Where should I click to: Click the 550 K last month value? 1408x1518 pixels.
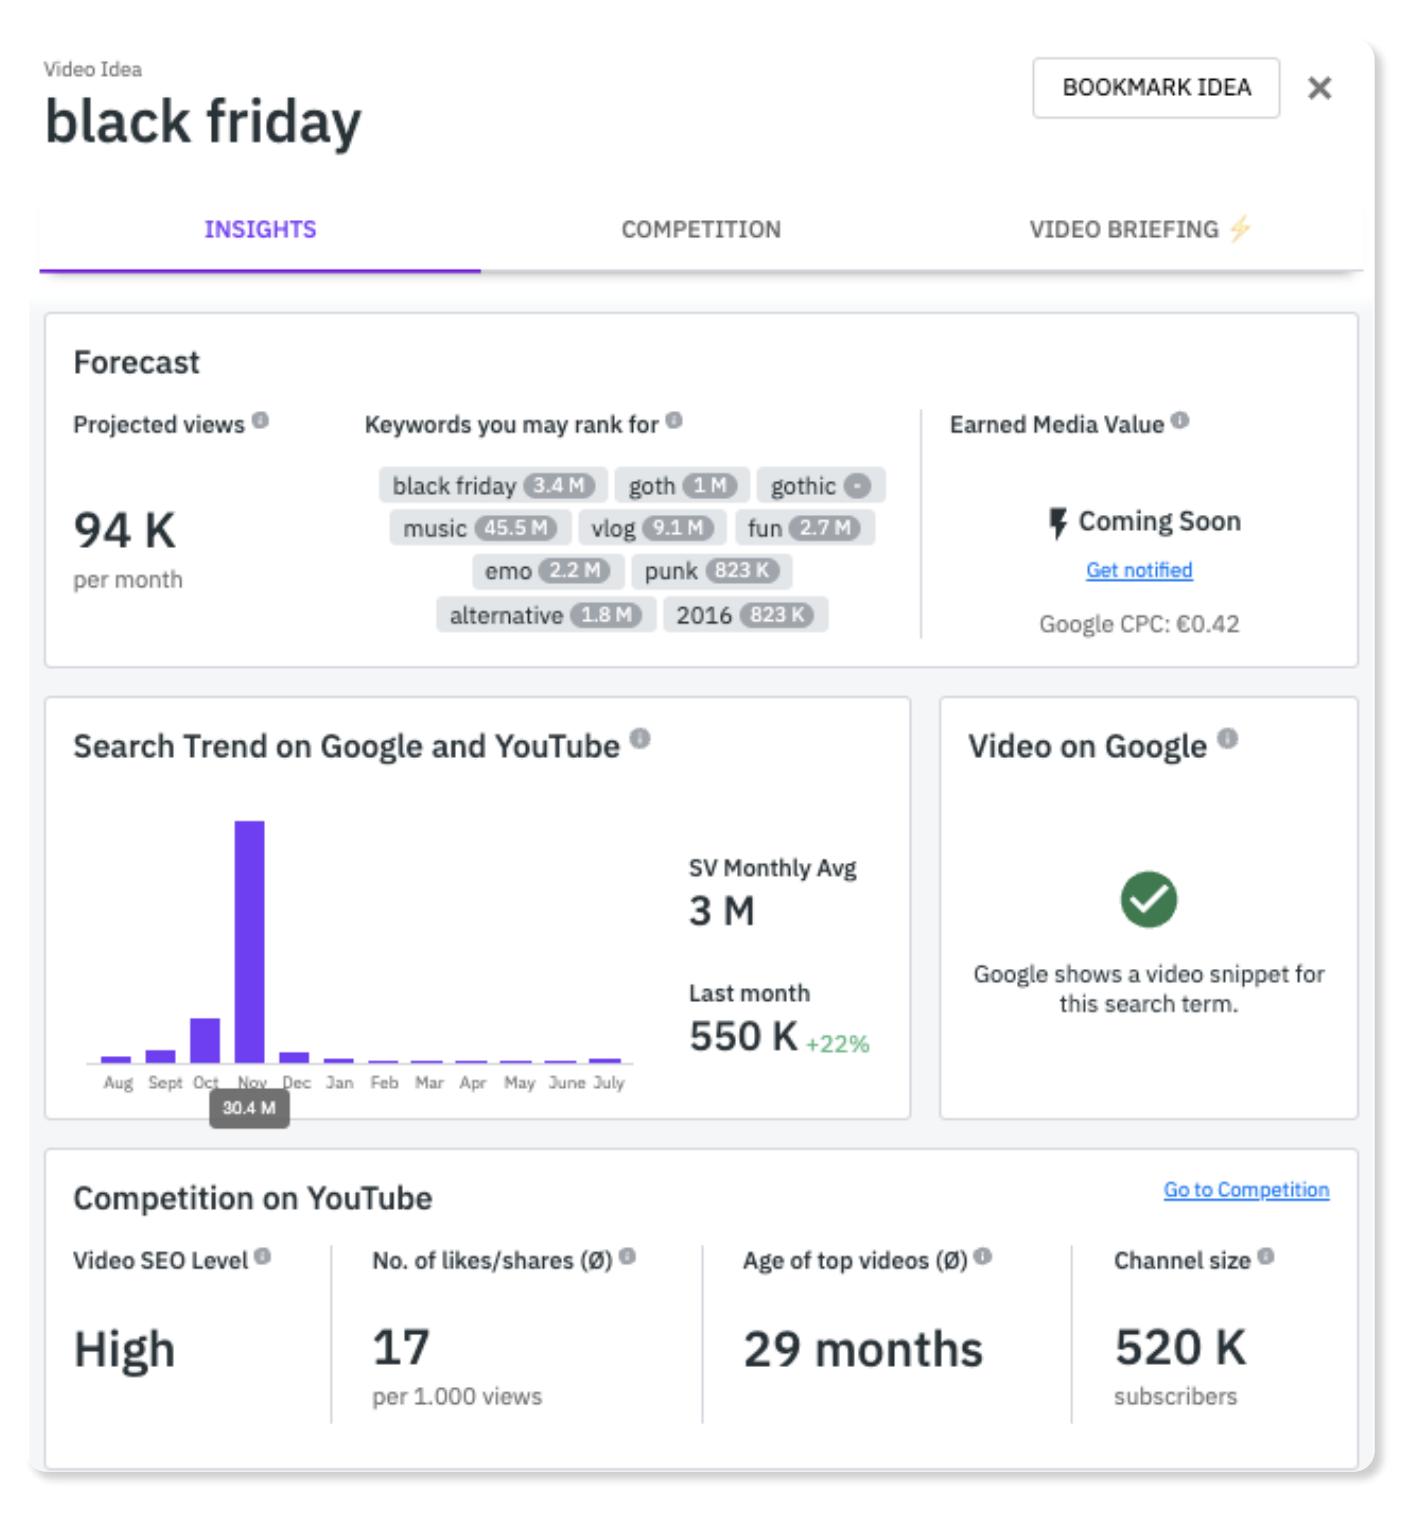[744, 1036]
